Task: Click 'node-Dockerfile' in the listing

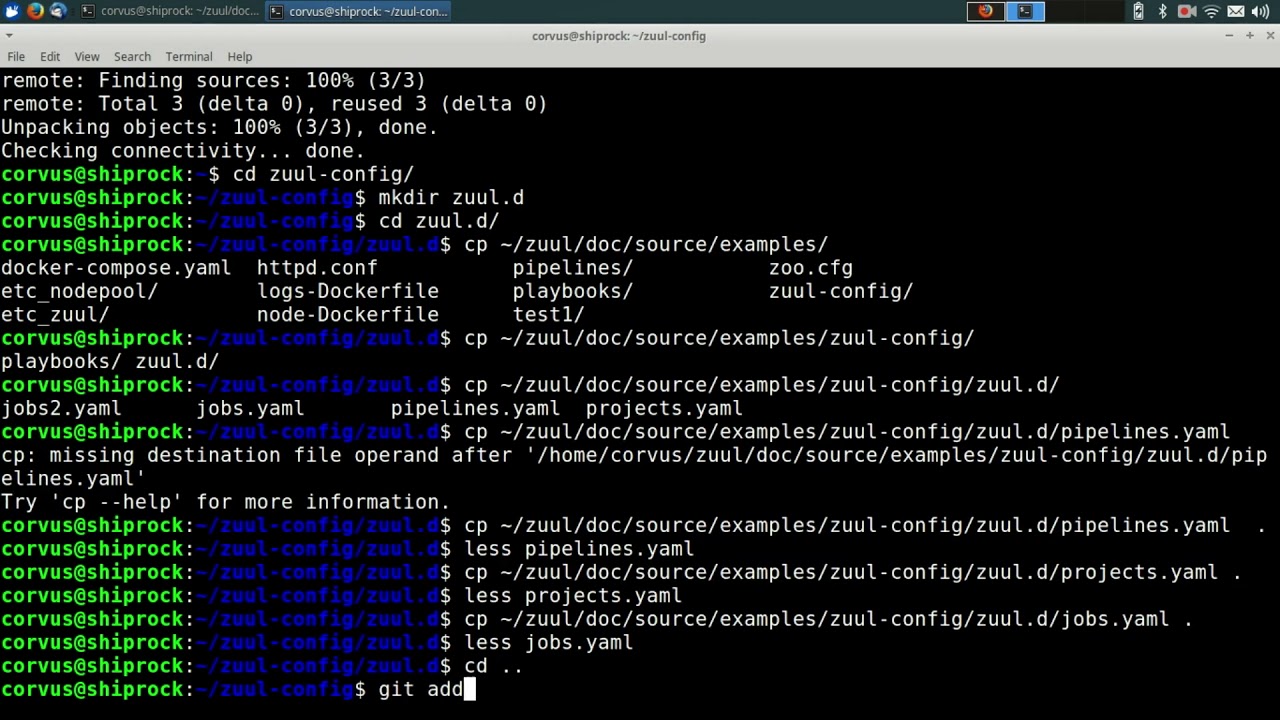Action: (348, 314)
